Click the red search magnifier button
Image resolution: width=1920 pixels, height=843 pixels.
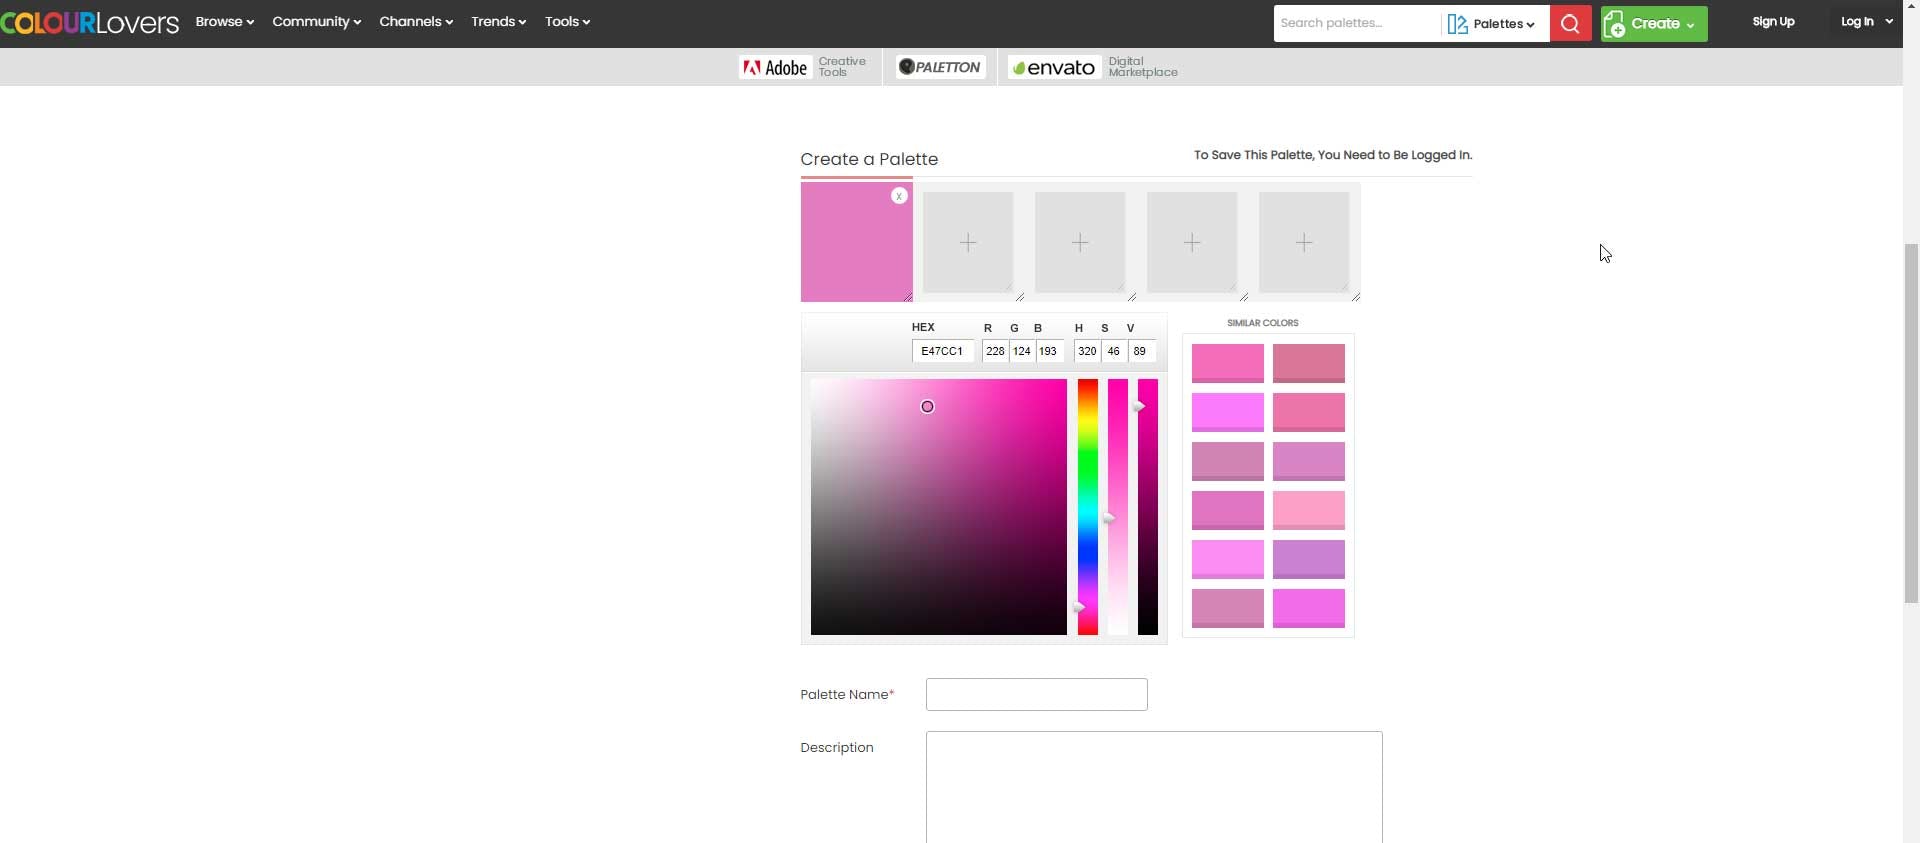(x=1570, y=24)
